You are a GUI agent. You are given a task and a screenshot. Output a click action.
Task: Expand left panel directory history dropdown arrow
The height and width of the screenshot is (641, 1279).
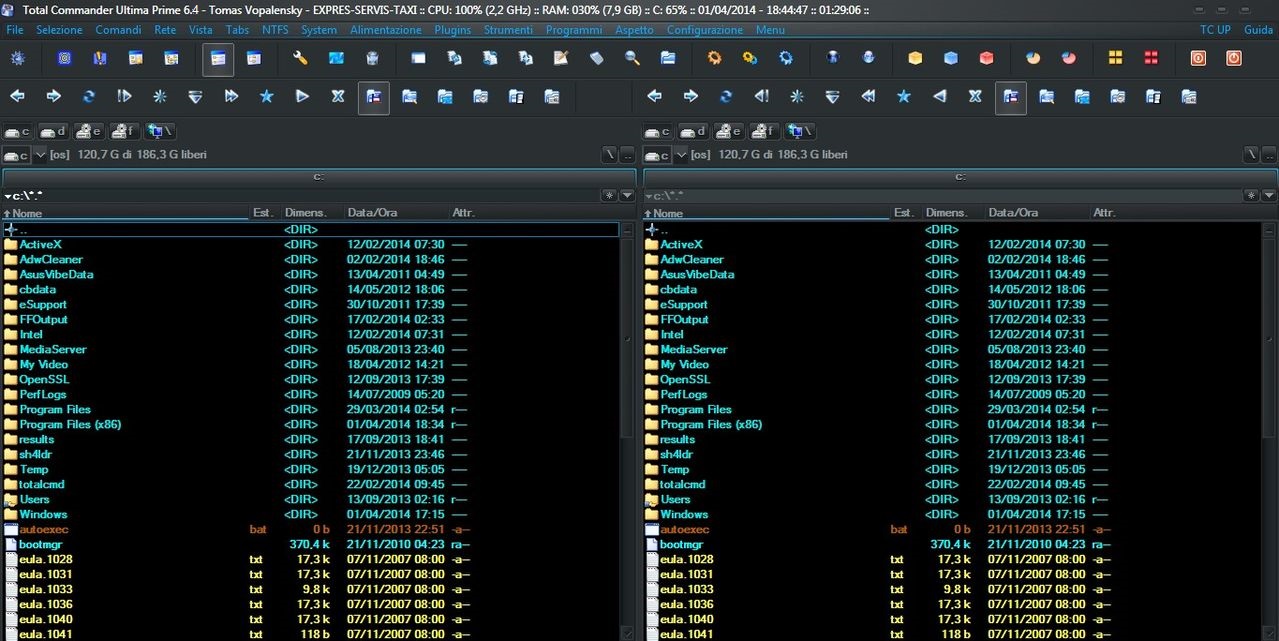pyautogui.click(x=627, y=196)
